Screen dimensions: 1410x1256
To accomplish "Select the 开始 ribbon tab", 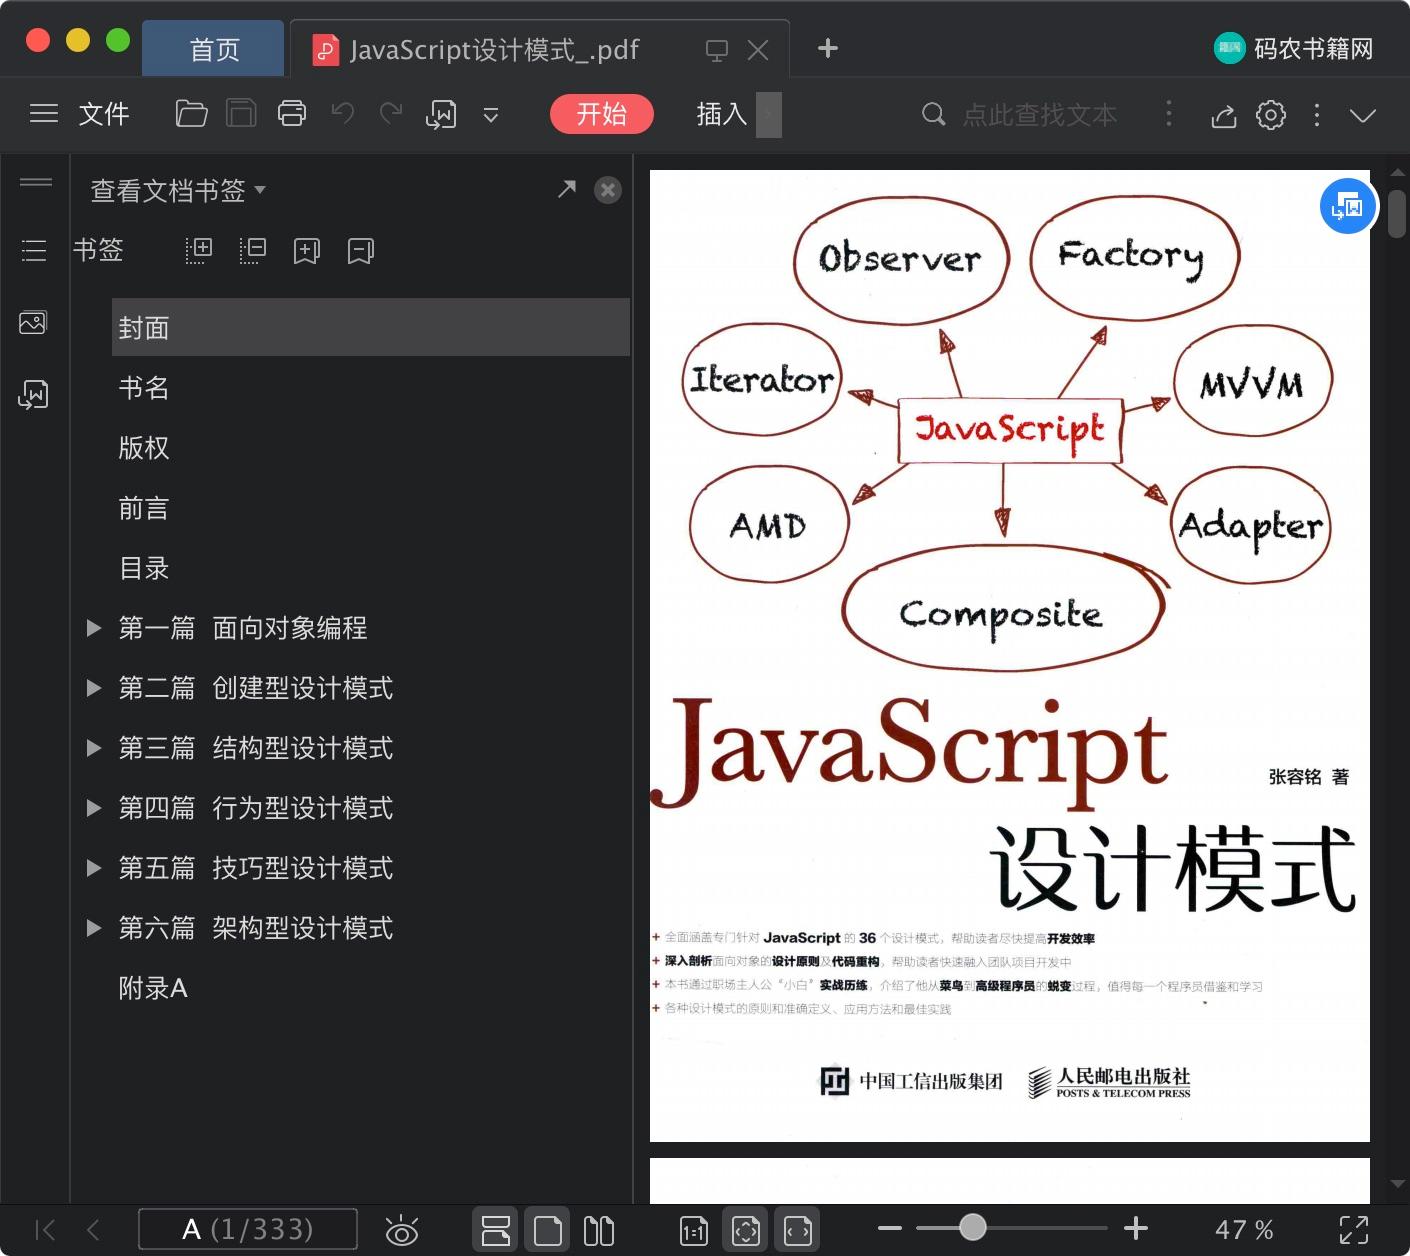I will tap(602, 114).
